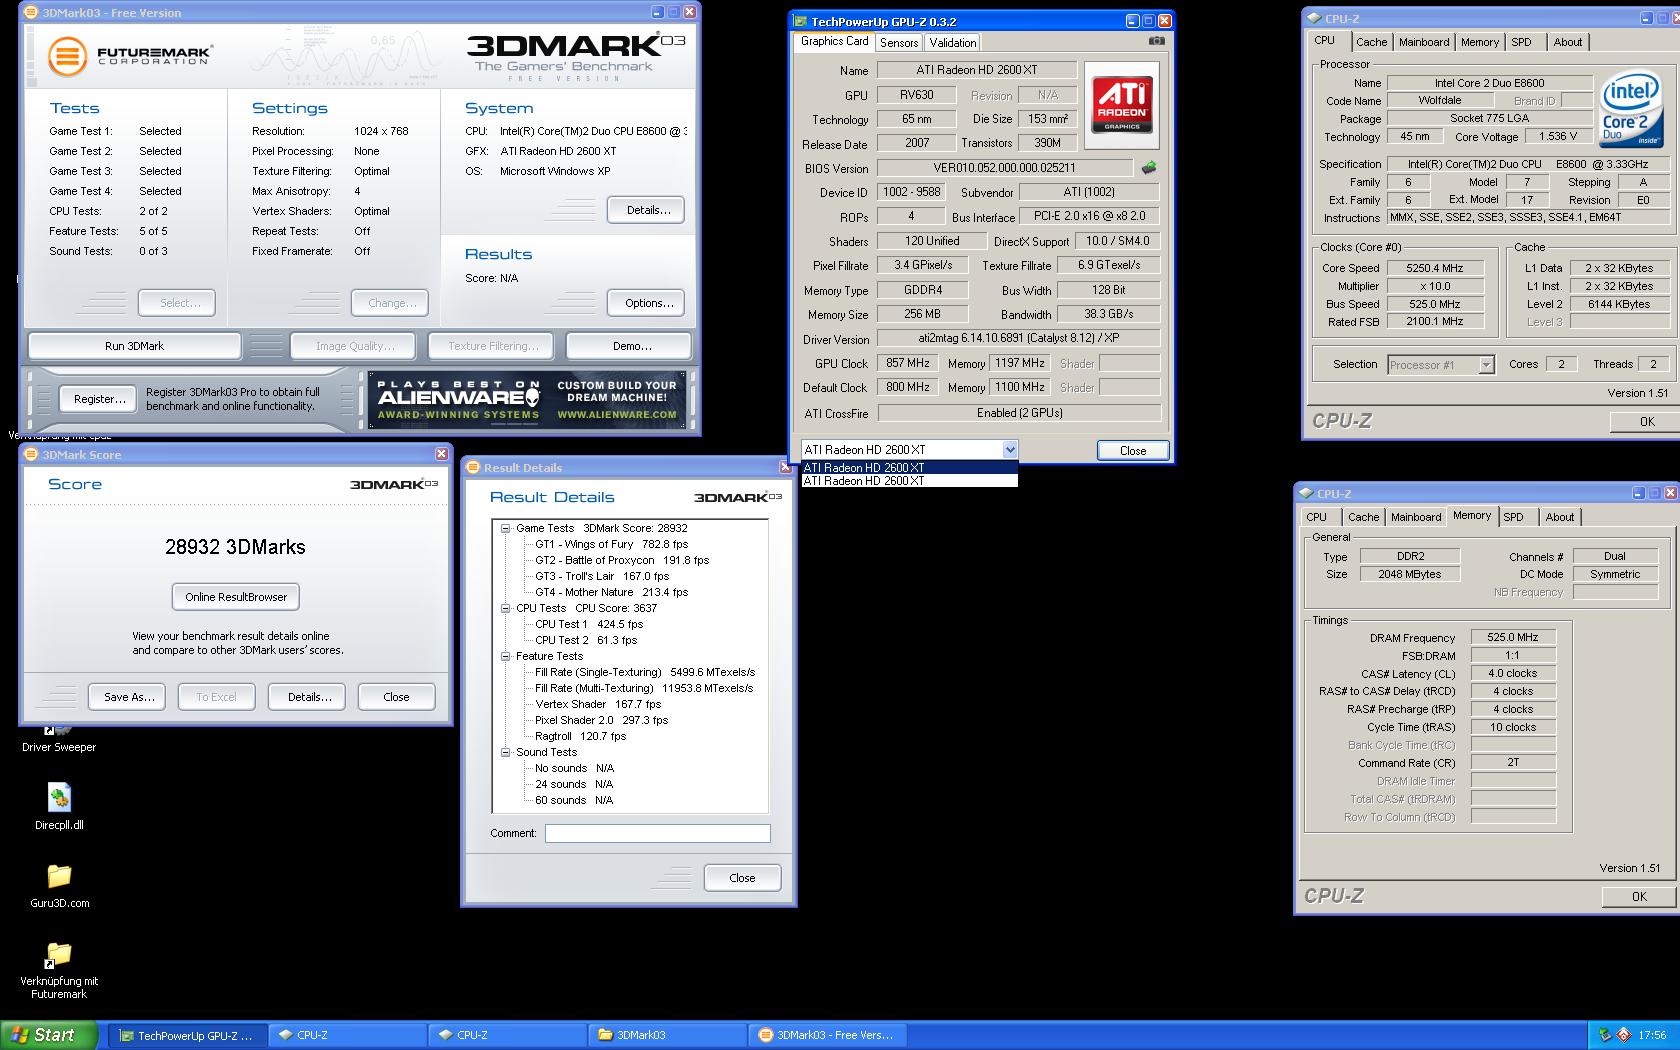Launch the Demo in 3DMark03

click(631, 346)
